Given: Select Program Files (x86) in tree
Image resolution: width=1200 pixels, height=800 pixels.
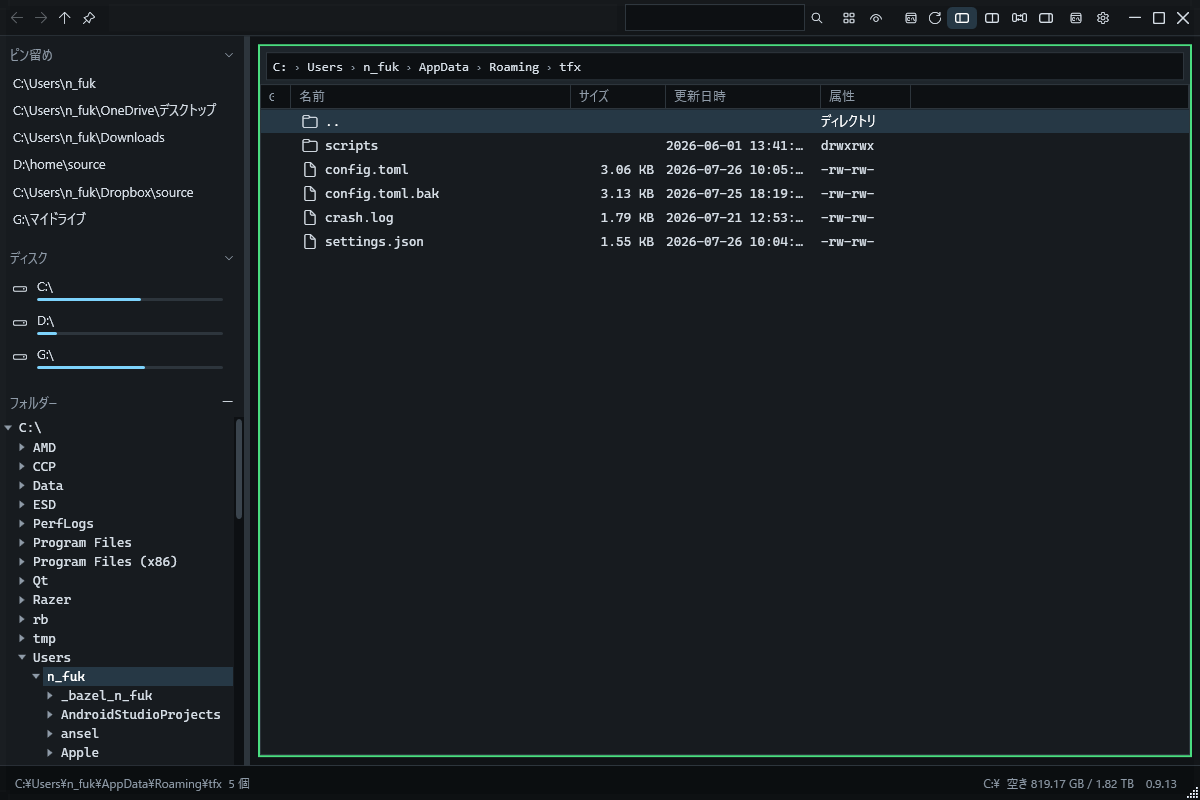Looking at the screenshot, I should click(105, 562).
